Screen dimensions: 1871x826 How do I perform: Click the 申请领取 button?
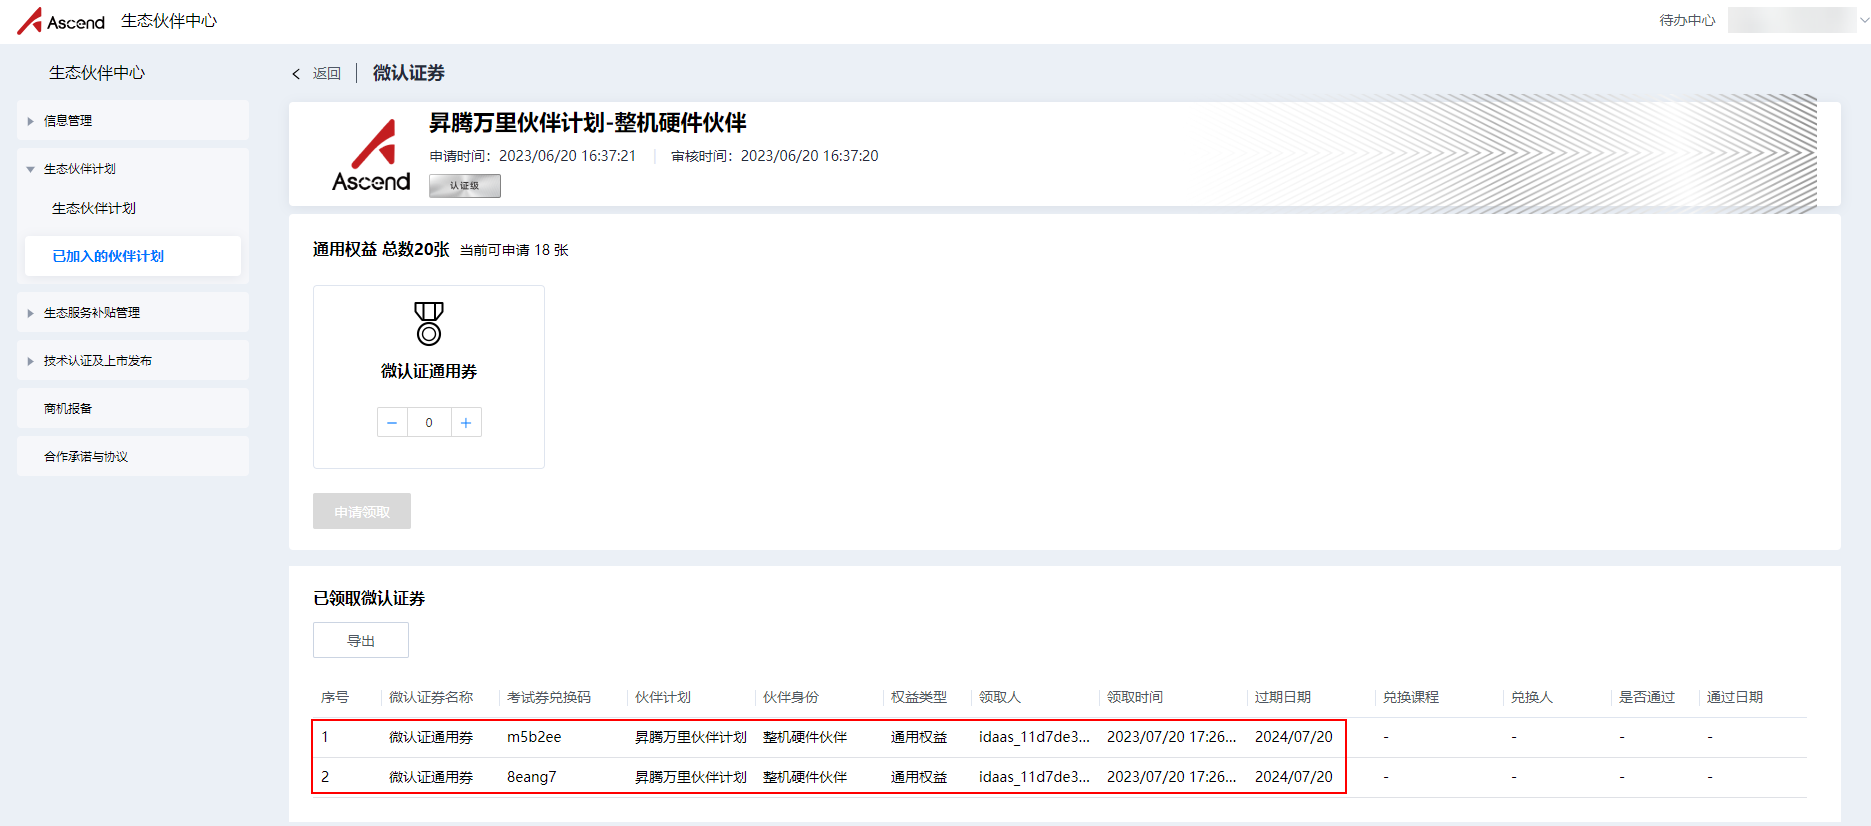(362, 511)
